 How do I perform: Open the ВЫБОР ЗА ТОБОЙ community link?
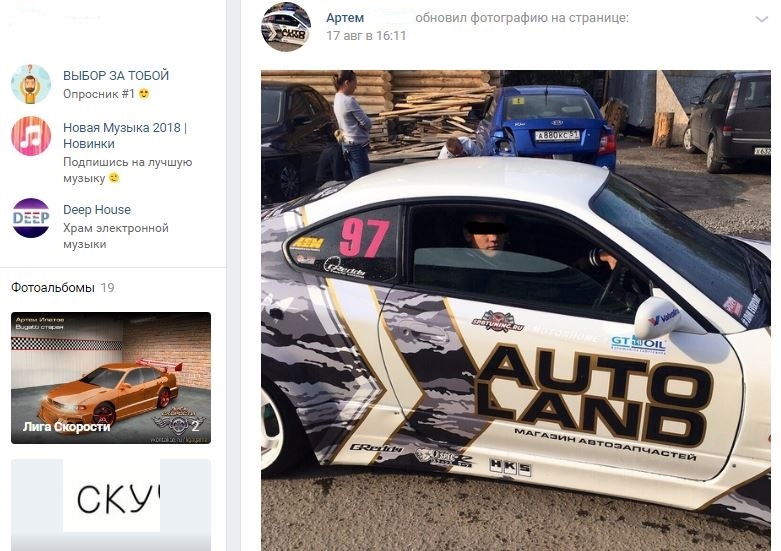tap(116, 76)
